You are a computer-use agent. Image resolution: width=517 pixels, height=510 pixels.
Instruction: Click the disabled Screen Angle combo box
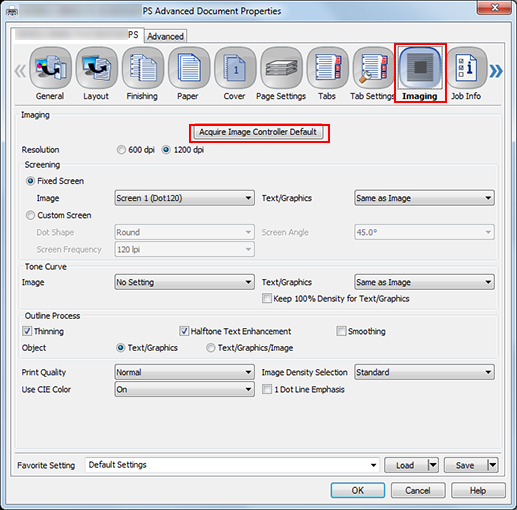coord(424,232)
